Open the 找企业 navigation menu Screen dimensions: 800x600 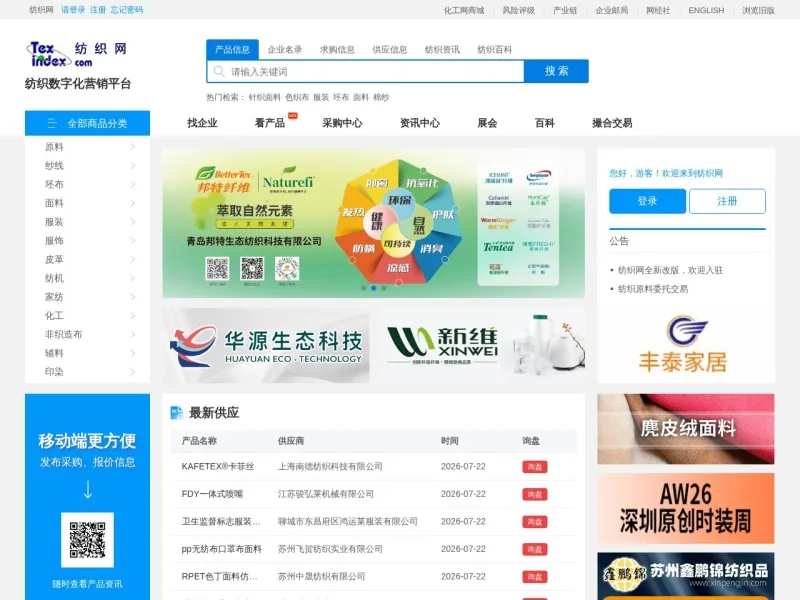pyautogui.click(x=203, y=123)
